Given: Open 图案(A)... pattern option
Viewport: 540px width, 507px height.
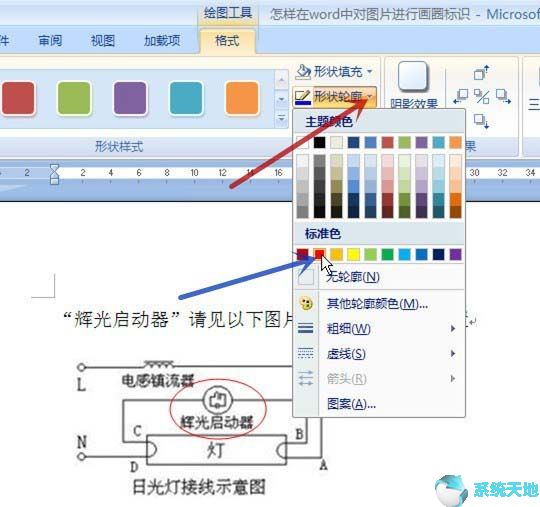Looking at the screenshot, I should (379, 404).
